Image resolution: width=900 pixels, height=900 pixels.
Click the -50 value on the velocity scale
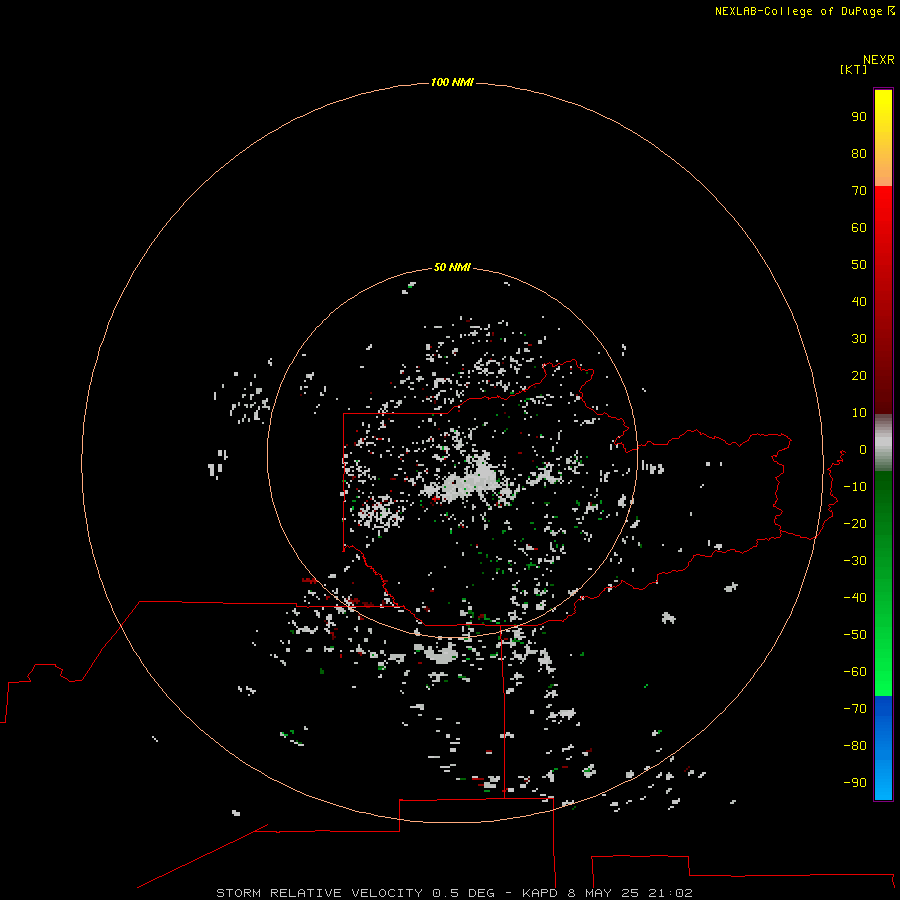[x=855, y=635]
